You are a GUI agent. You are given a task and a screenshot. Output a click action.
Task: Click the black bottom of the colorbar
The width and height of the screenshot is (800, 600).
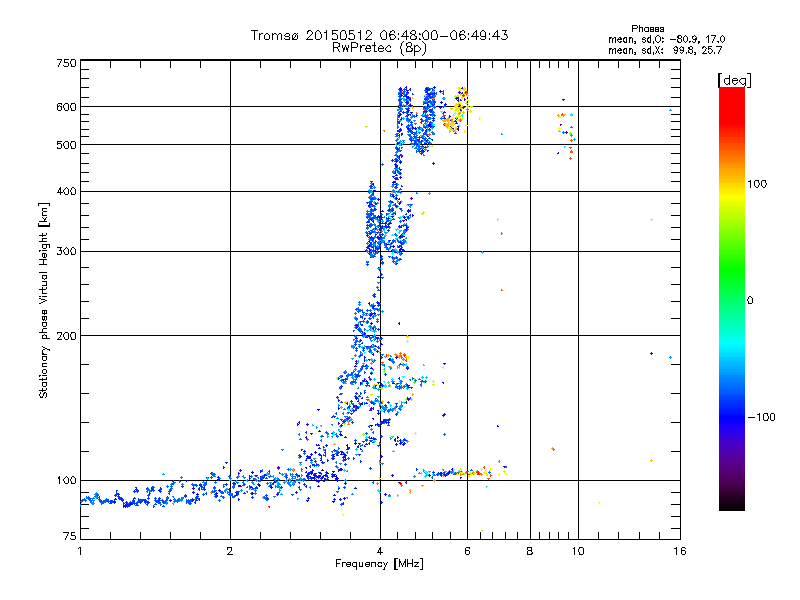732,503
